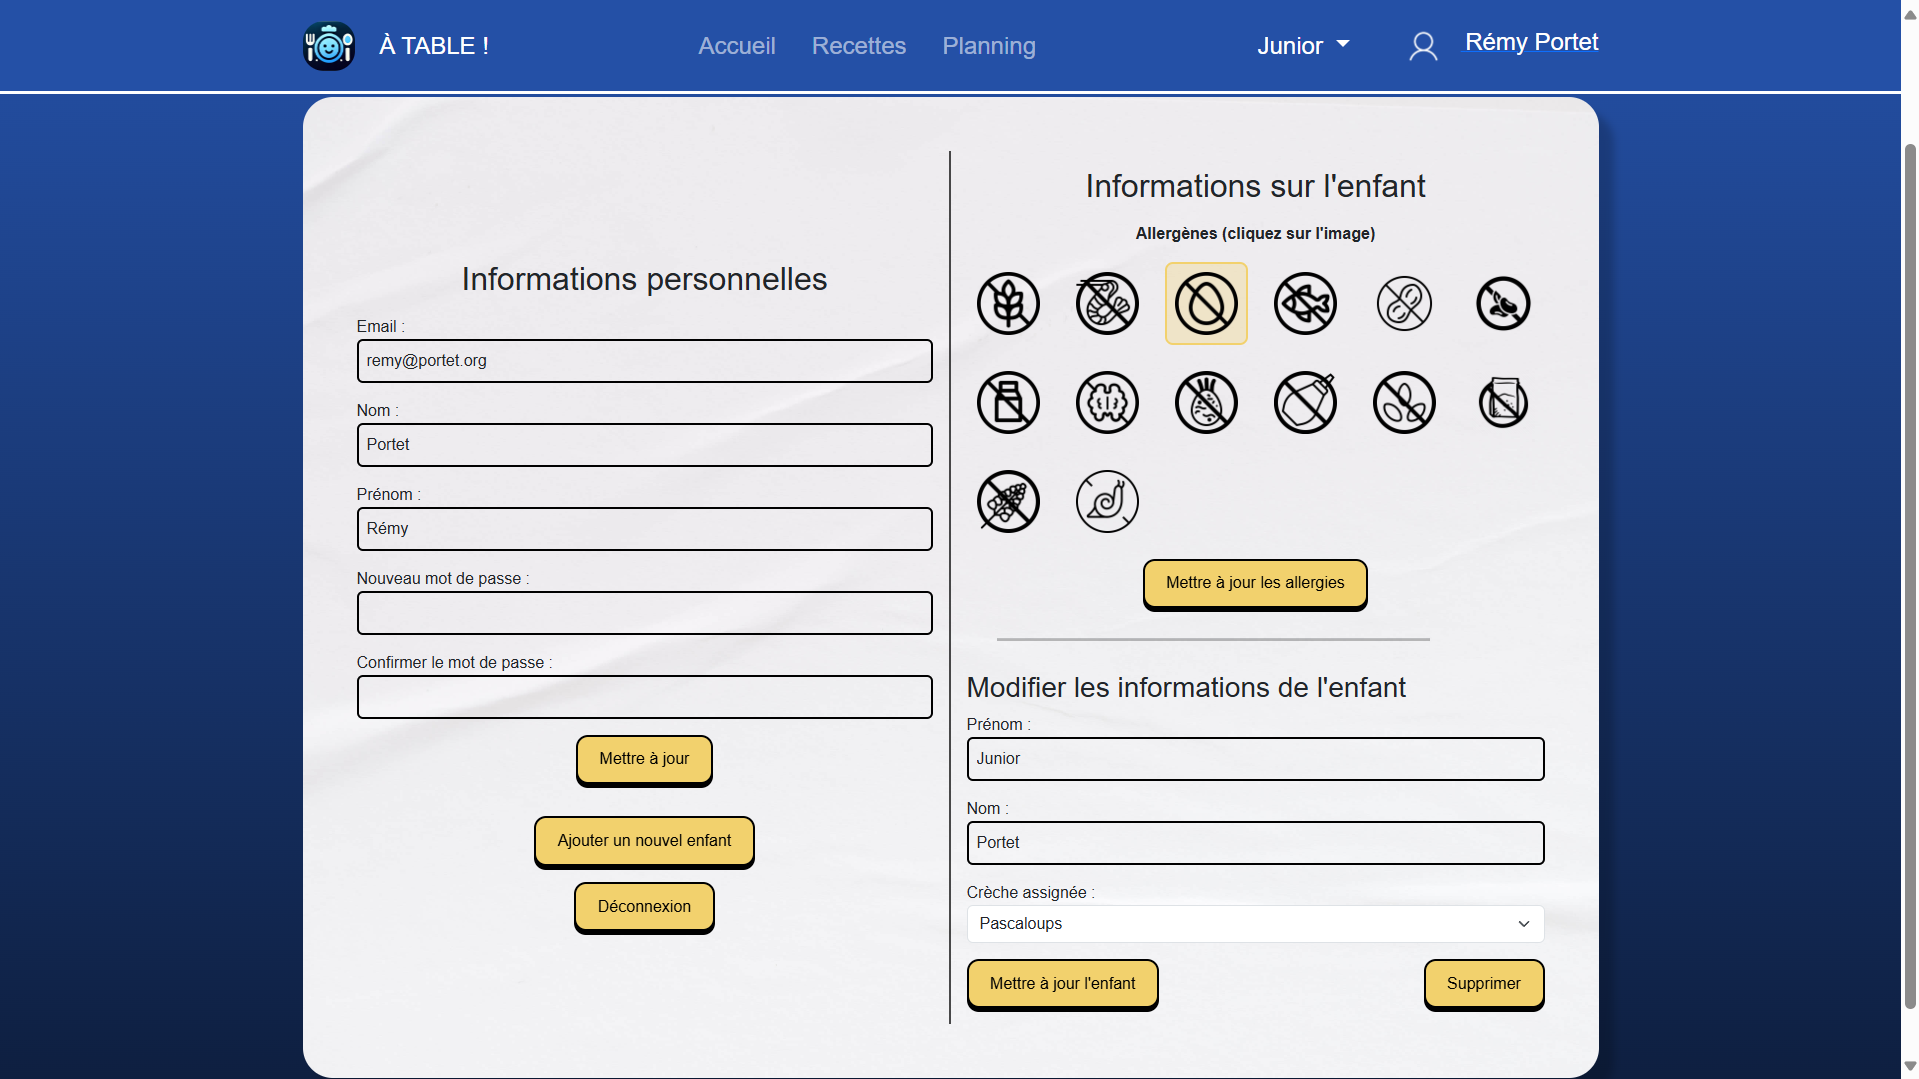Toggle the mustard bottle allergen
The image size is (1919, 1079).
pos(1305,403)
